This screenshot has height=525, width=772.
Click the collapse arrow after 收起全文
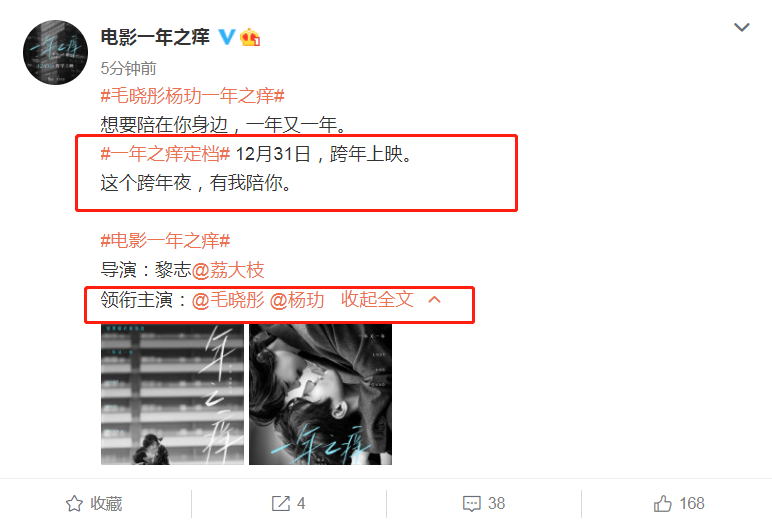point(434,299)
